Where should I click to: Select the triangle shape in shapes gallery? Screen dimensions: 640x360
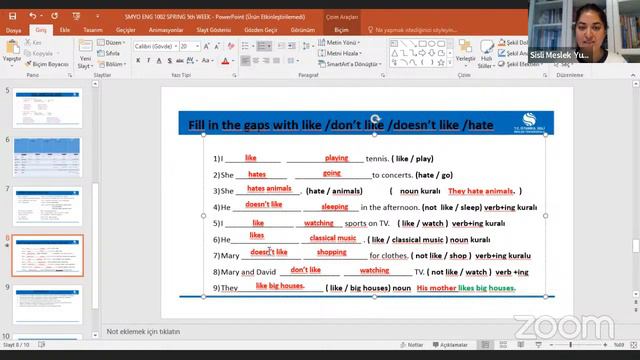394,53
